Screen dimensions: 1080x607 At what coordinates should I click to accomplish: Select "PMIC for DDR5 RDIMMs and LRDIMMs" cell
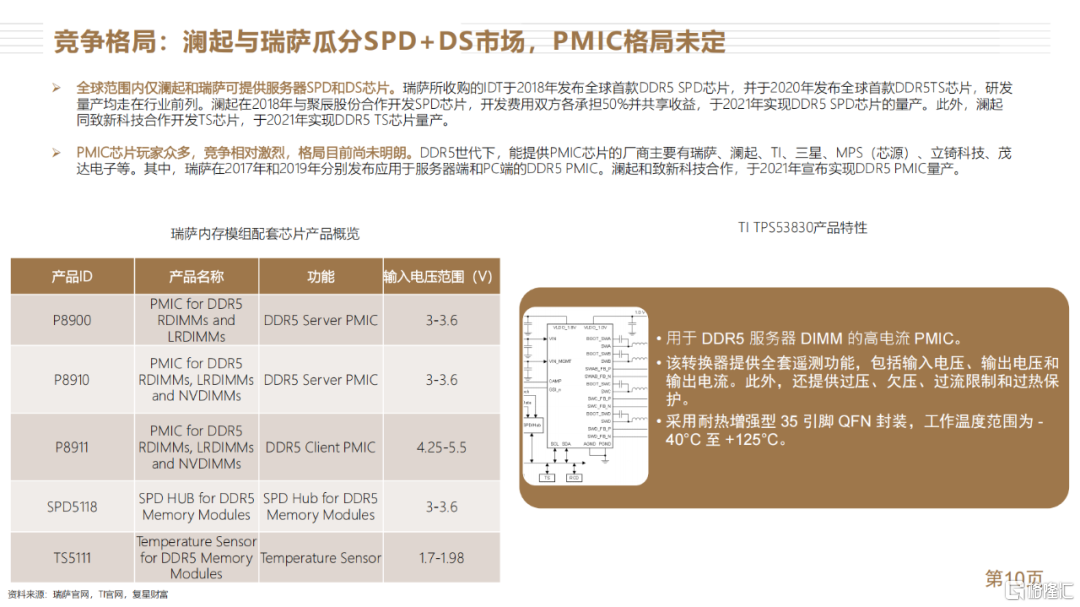(196, 320)
